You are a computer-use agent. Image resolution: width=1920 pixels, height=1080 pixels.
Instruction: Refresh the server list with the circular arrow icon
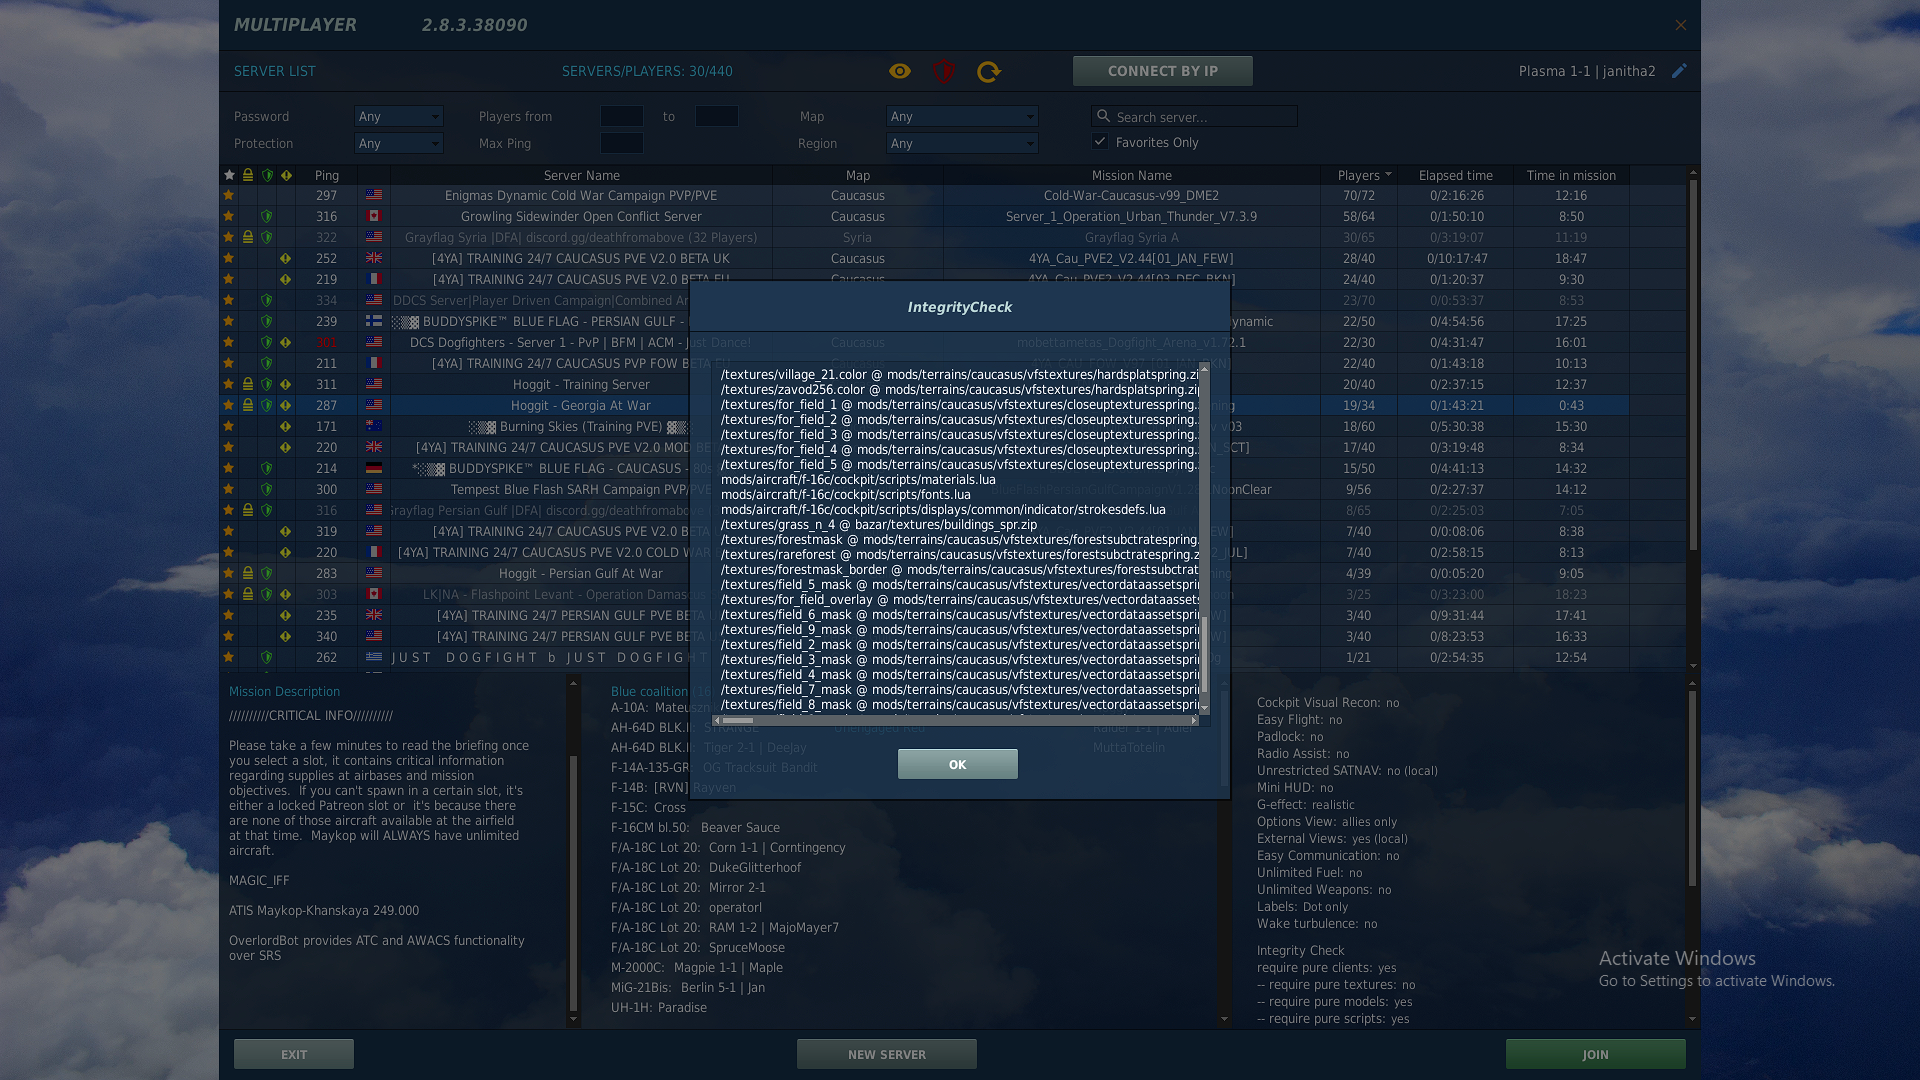coord(989,71)
